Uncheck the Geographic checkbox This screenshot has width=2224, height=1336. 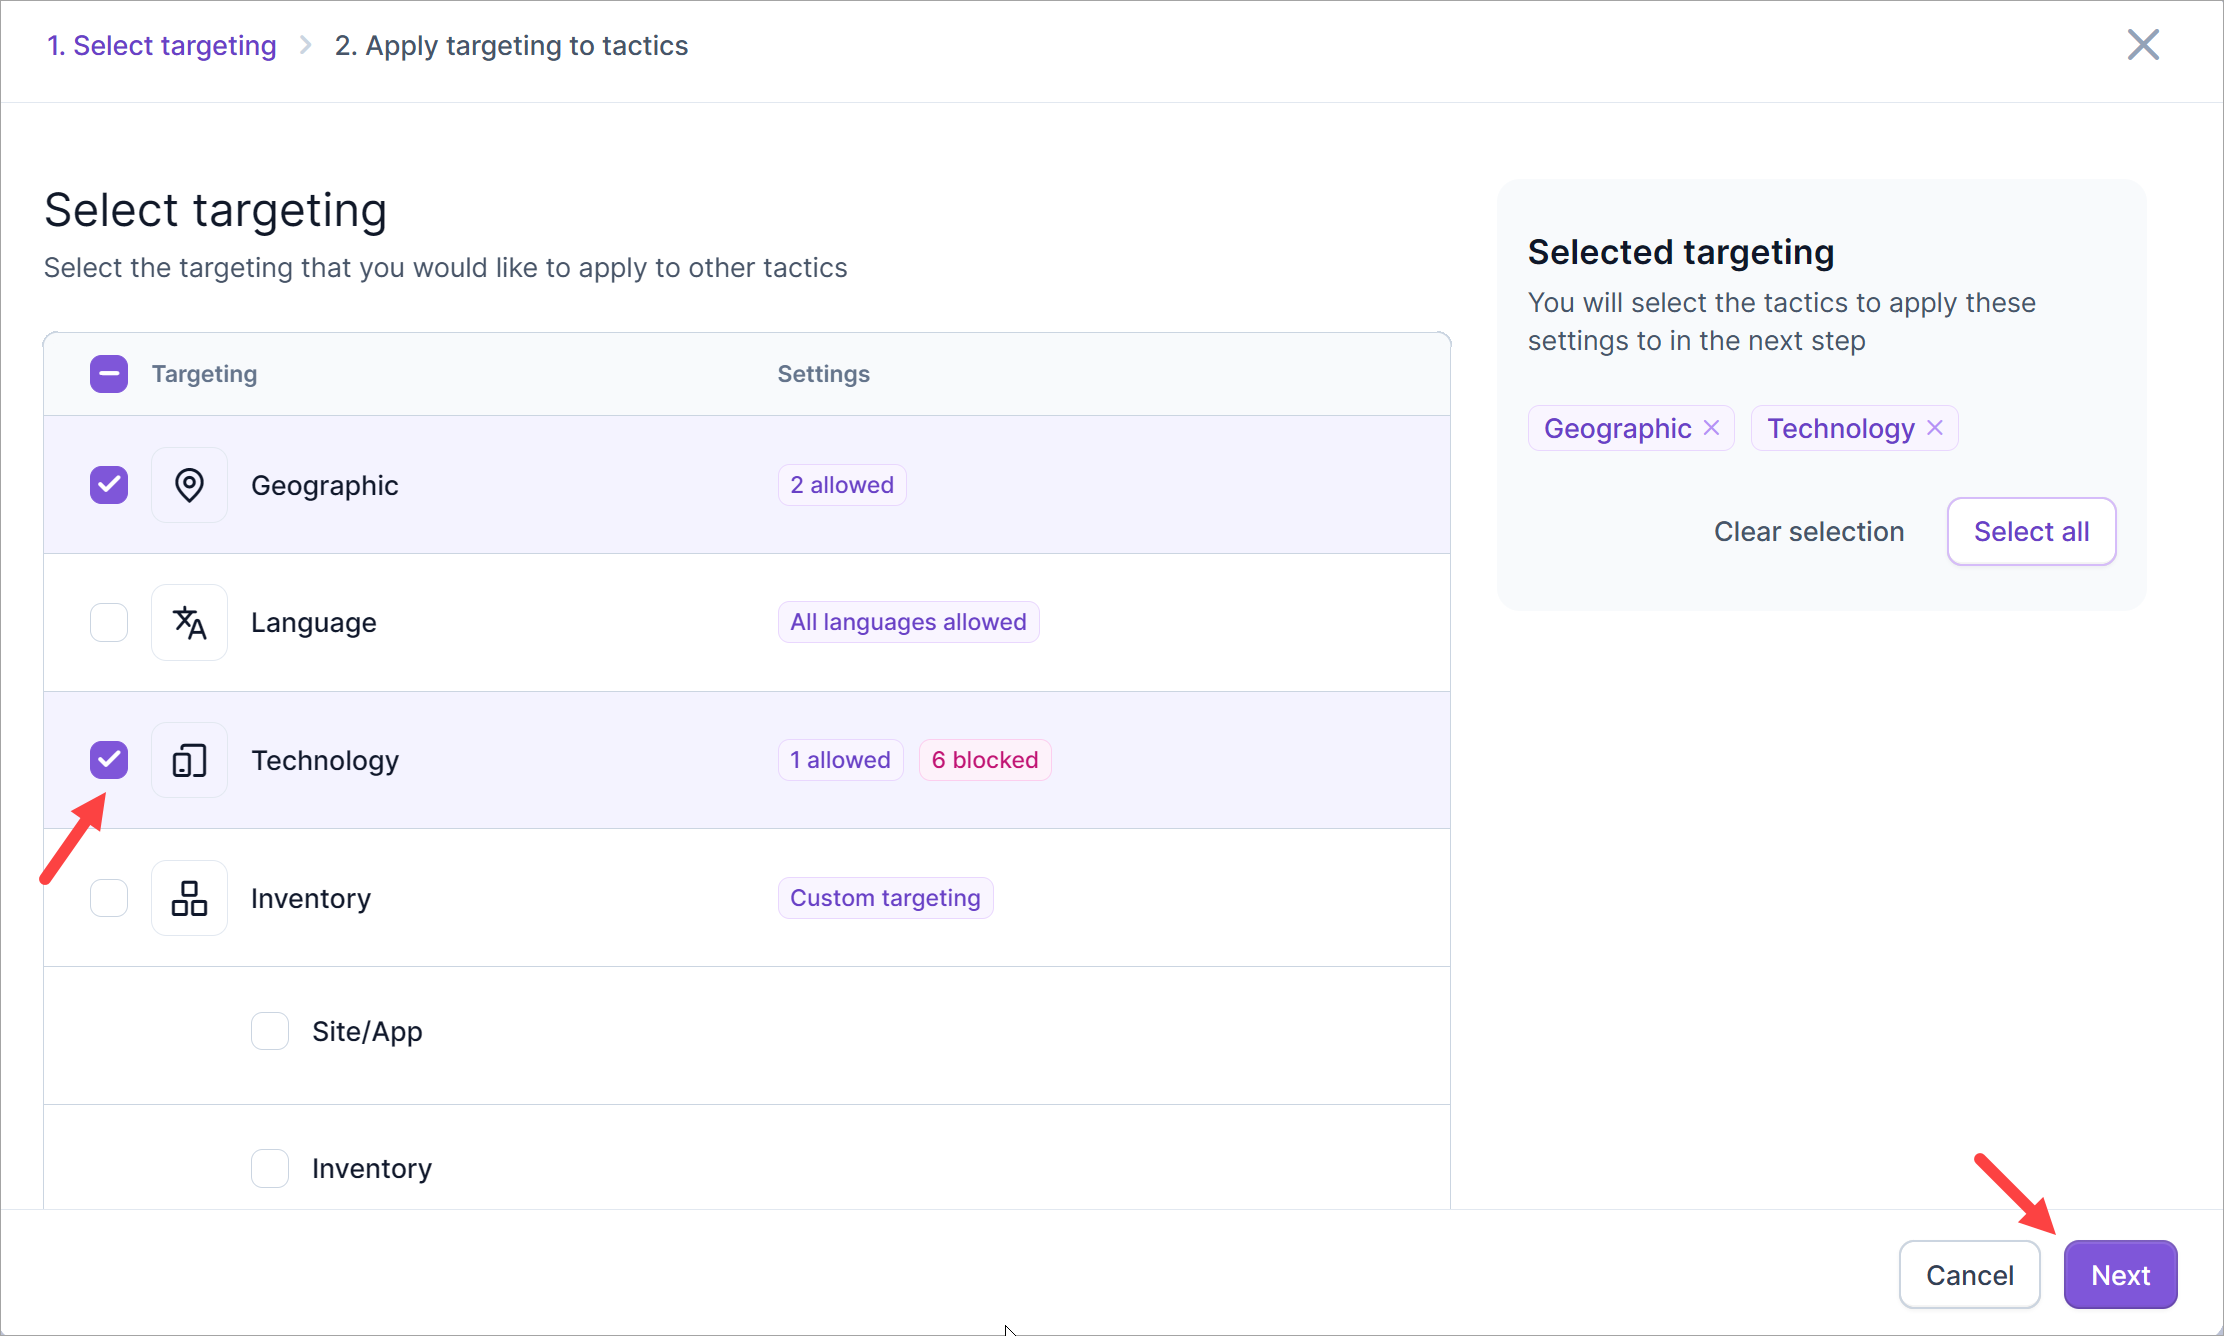109,485
